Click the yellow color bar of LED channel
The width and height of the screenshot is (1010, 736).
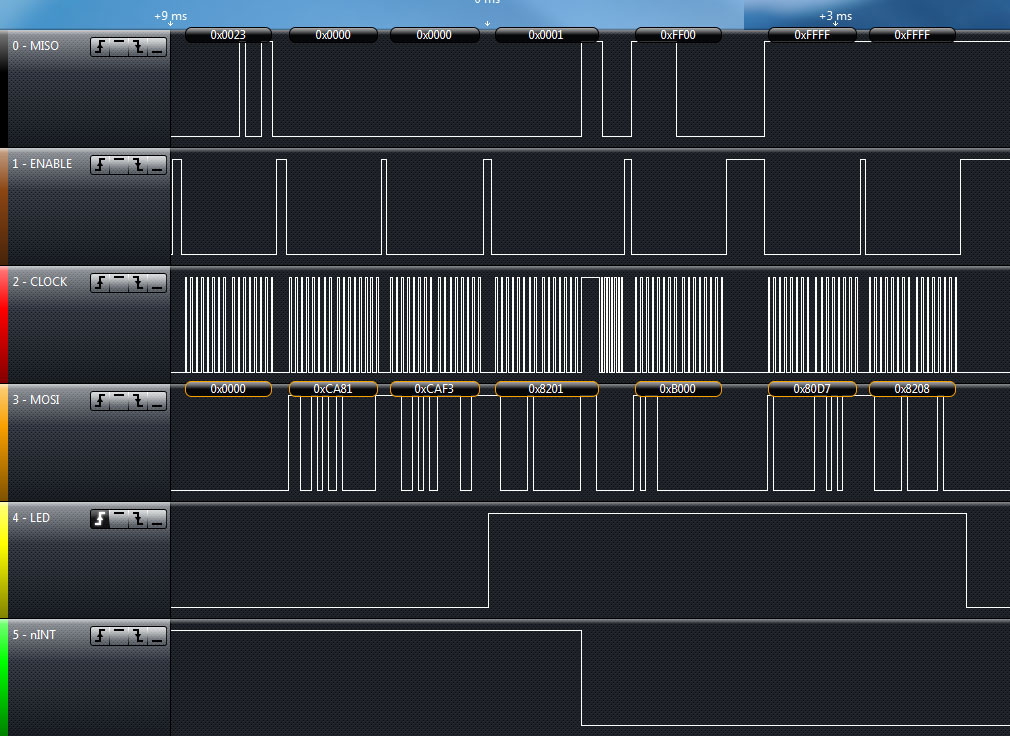[4, 560]
